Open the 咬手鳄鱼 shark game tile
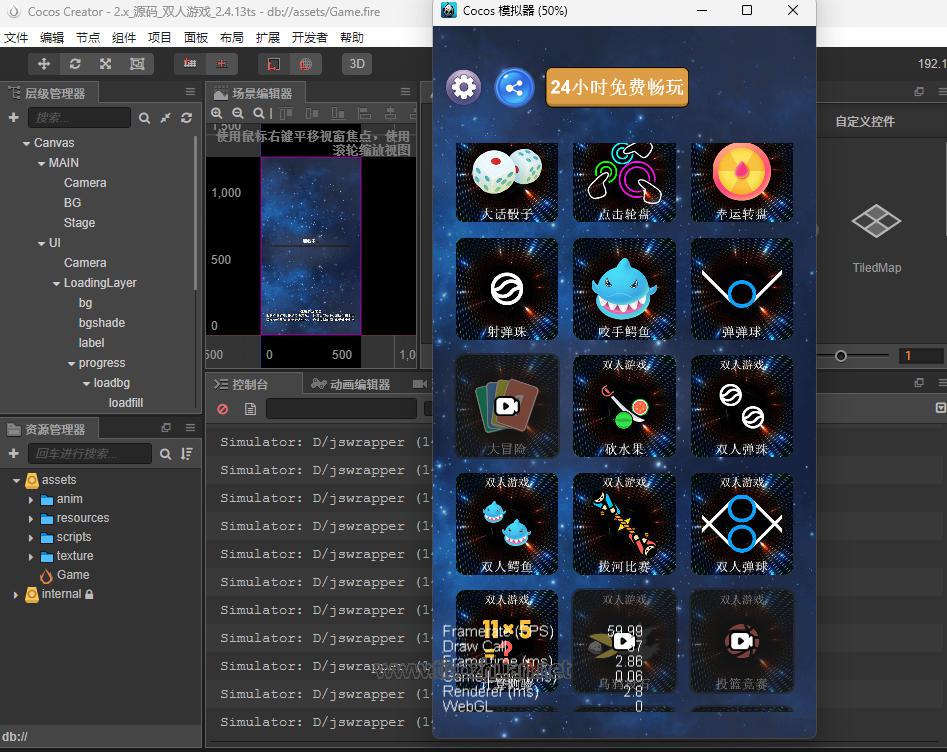Screen dimensions: 947x752 (x=624, y=290)
